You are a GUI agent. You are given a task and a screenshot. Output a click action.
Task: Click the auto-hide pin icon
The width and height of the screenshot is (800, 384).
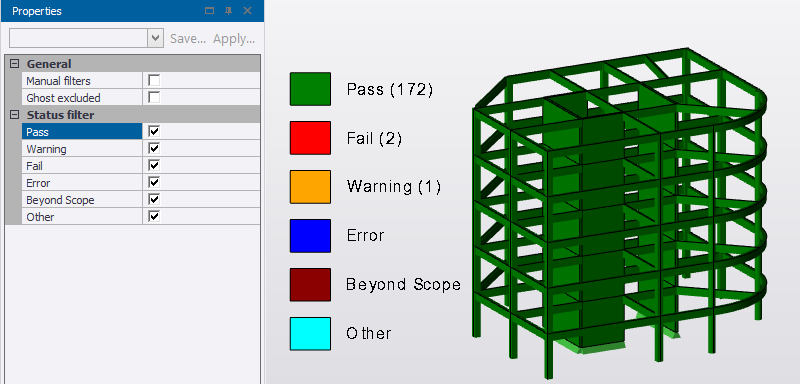[x=229, y=11]
